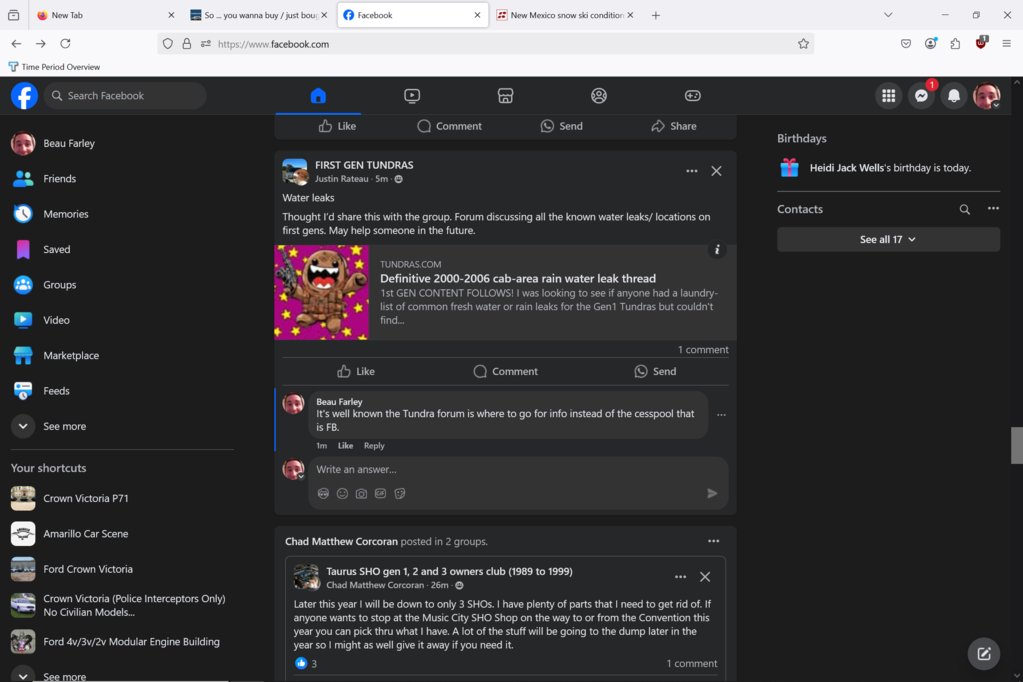Like the previous post in the top action bar
The height and width of the screenshot is (682, 1023).
tap(337, 126)
